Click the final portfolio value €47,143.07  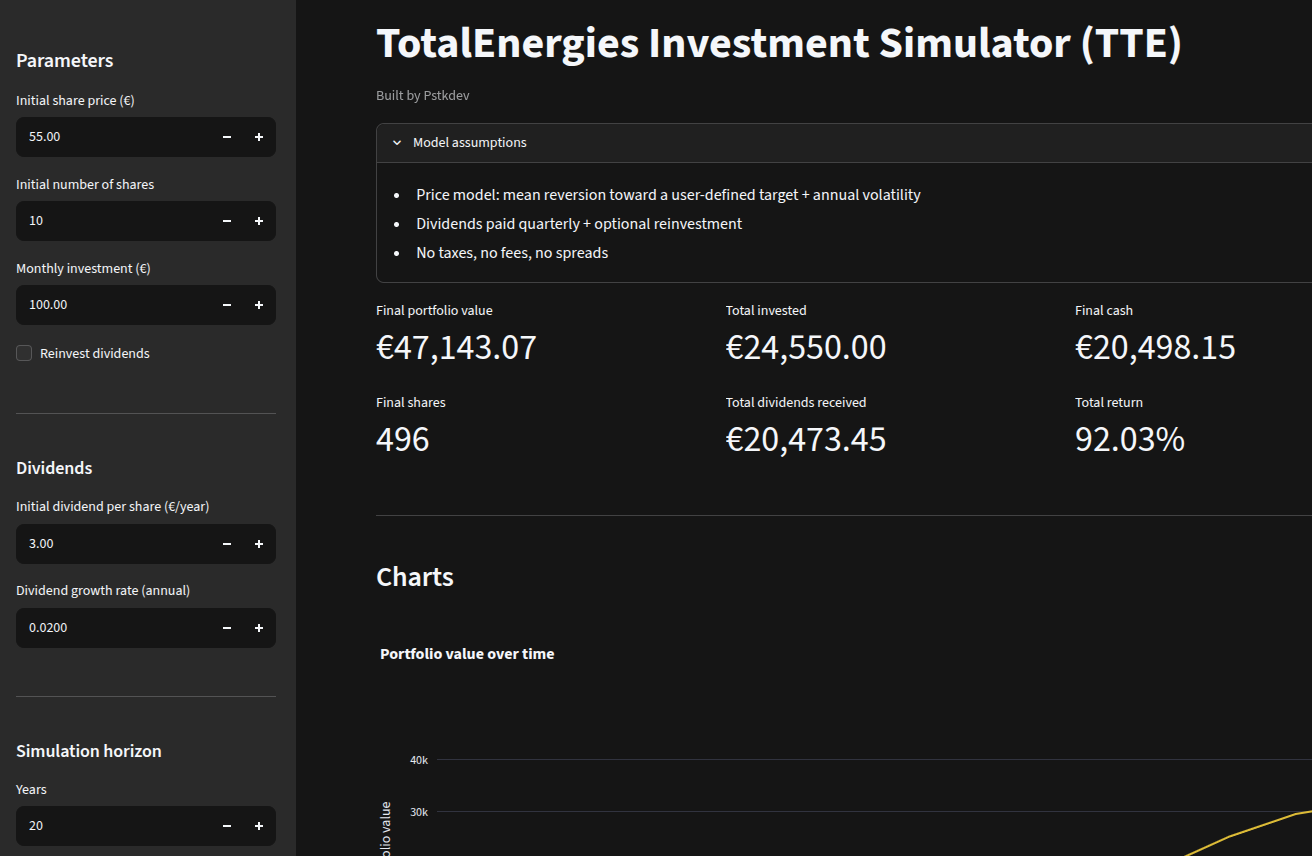[x=456, y=347]
